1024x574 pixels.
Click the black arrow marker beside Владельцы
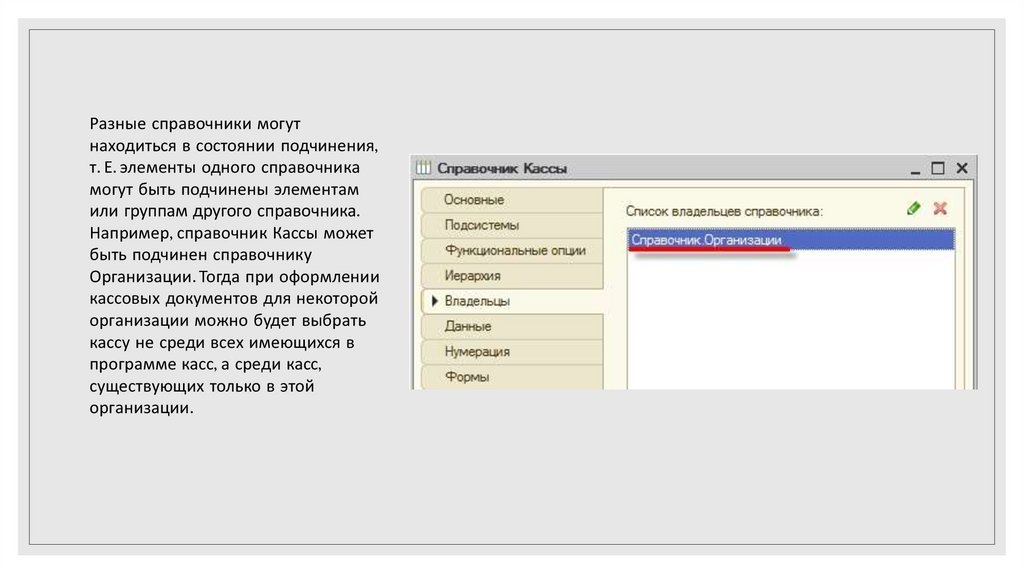tap(433, 301)
